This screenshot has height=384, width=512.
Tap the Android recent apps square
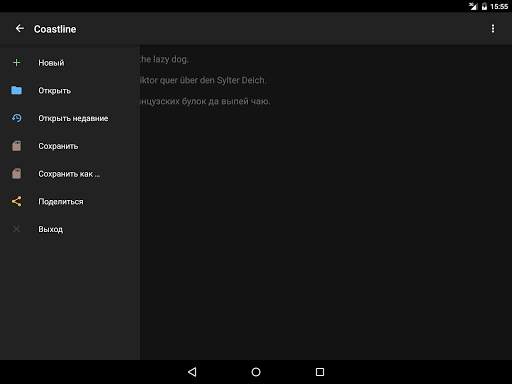pyautogui.click(x=320, y=372)
